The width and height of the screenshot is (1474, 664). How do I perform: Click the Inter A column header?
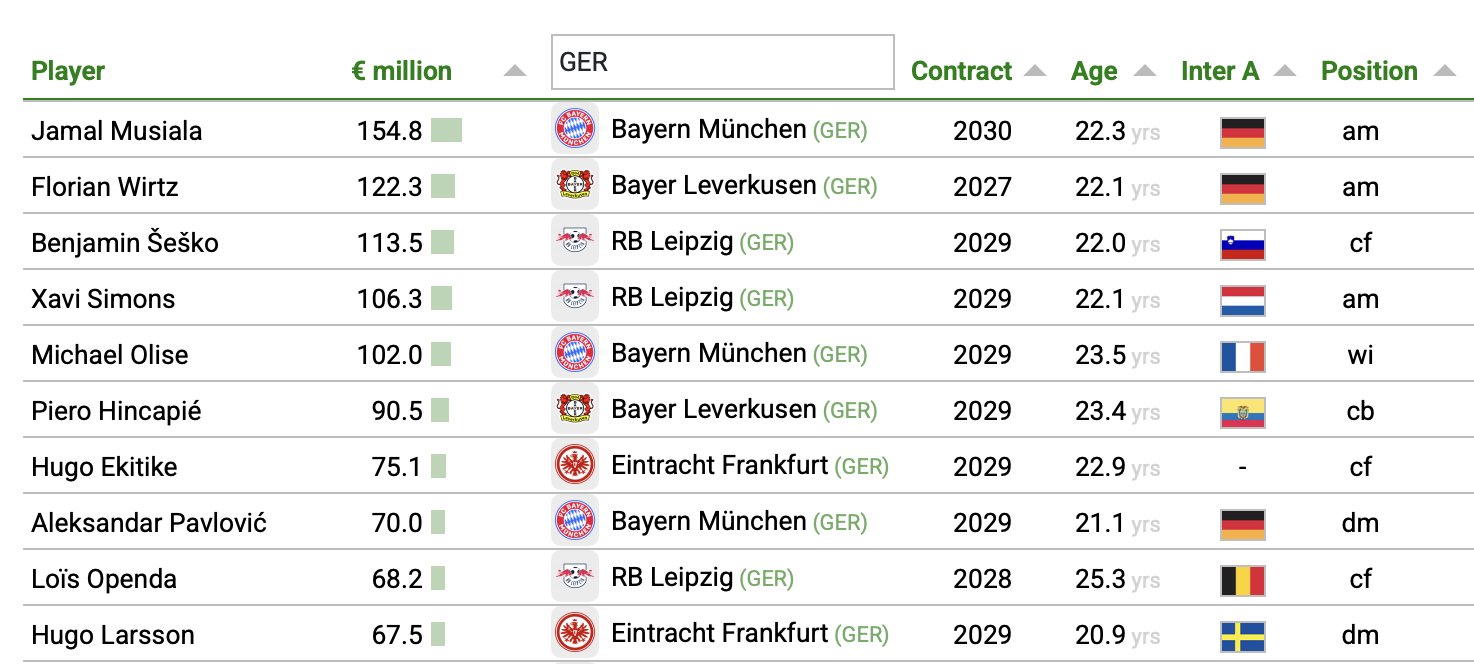click(1220, 71)
